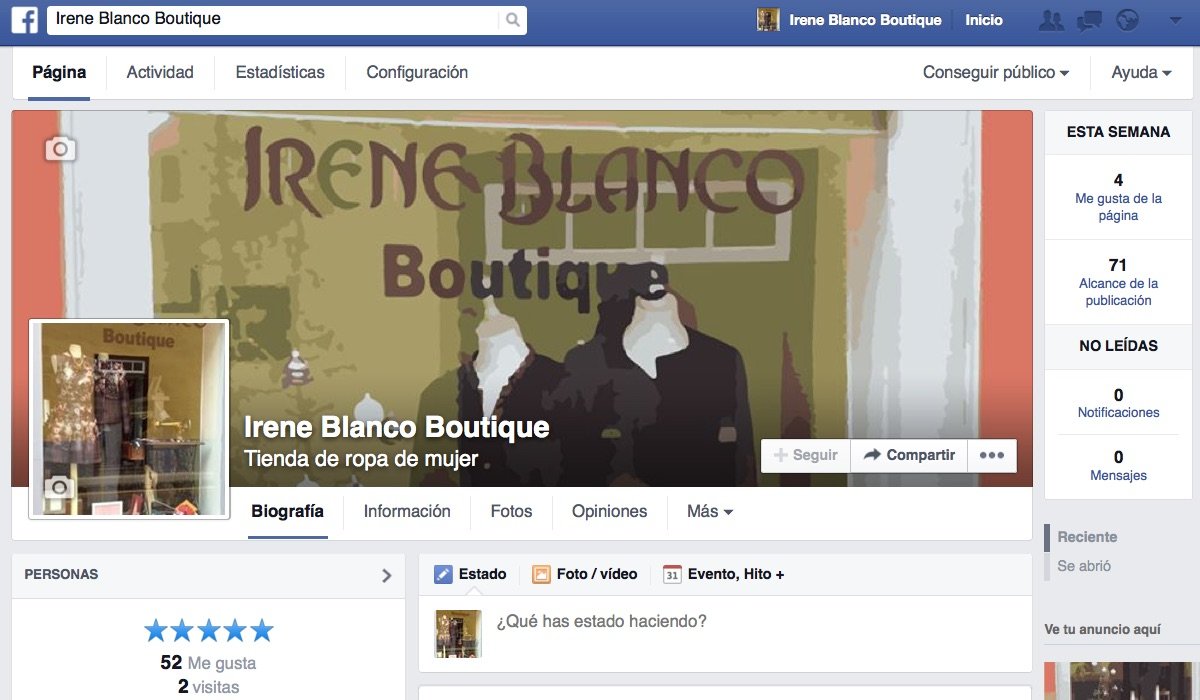This screenshot has height=700, width=1200.
Task: Expand the Conseguir público dropdown
Action: tap(995, 72)
